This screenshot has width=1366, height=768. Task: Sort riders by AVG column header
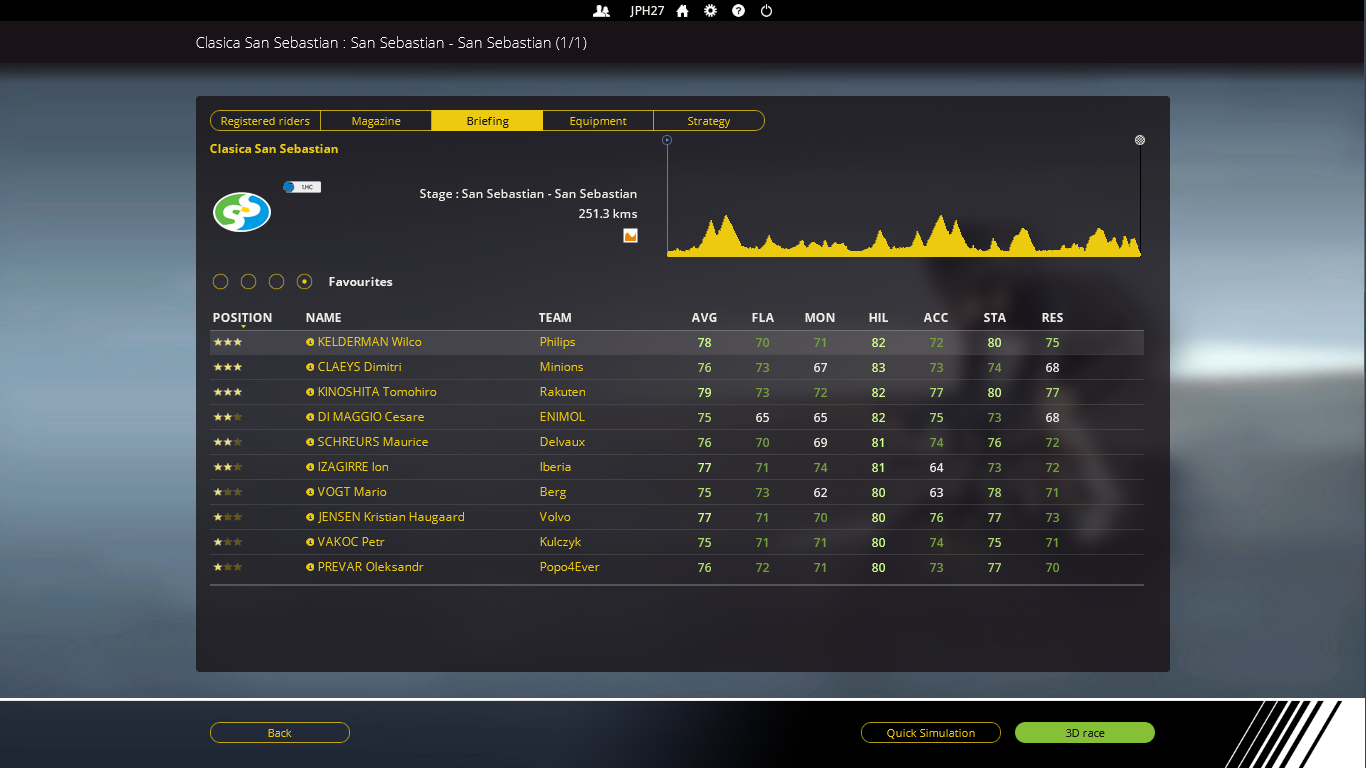pyautogui.click(x=704, y=318)
